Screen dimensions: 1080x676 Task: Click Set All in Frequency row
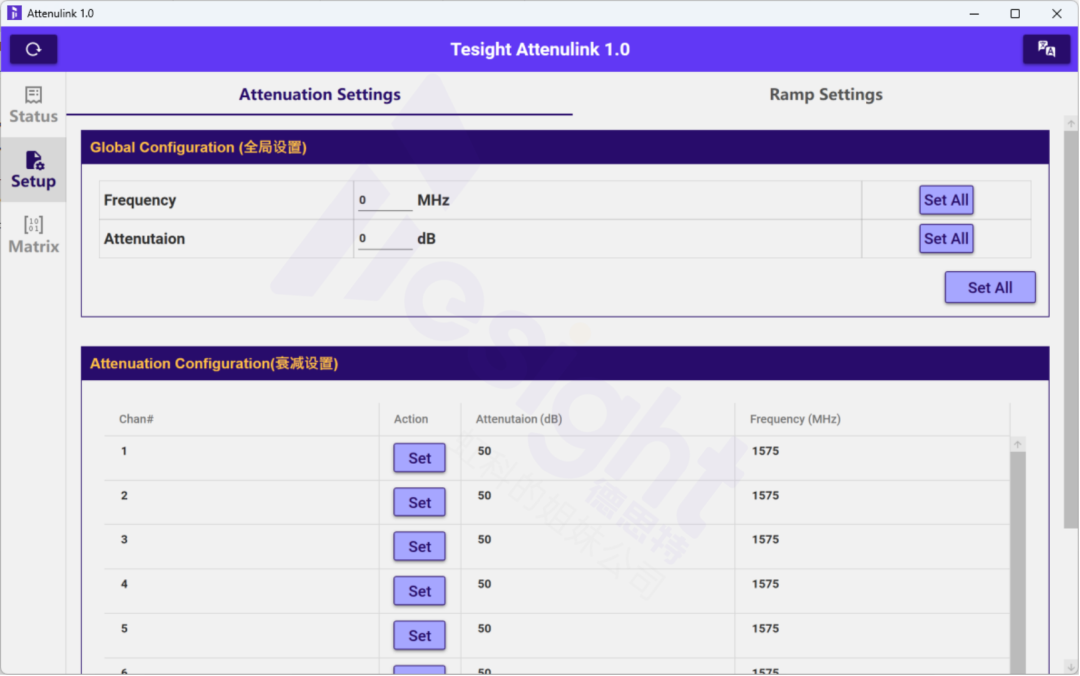[946, 200]
